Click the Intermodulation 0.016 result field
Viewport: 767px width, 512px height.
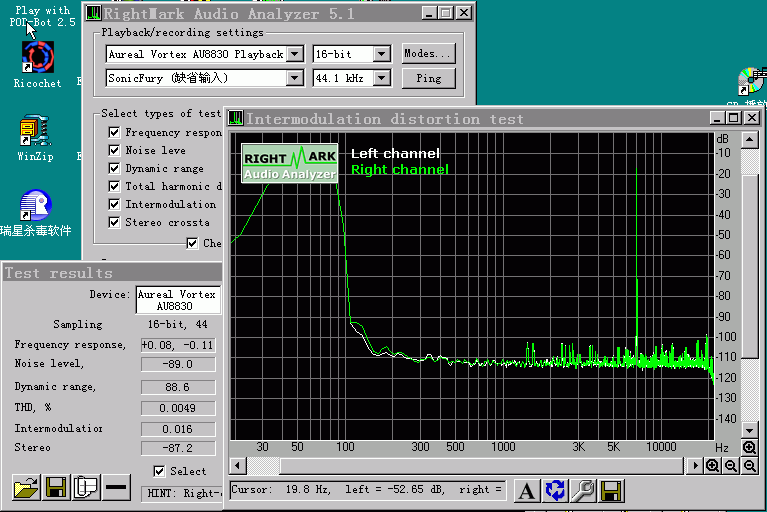(x=178, y=429)
